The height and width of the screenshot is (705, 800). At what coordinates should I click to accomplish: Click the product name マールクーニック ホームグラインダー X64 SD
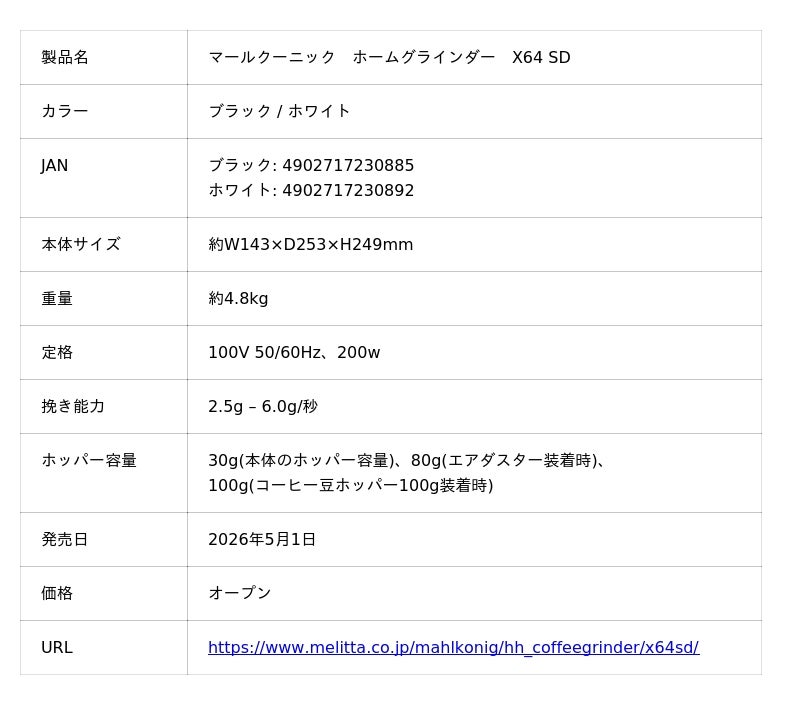tap(389, 58)
